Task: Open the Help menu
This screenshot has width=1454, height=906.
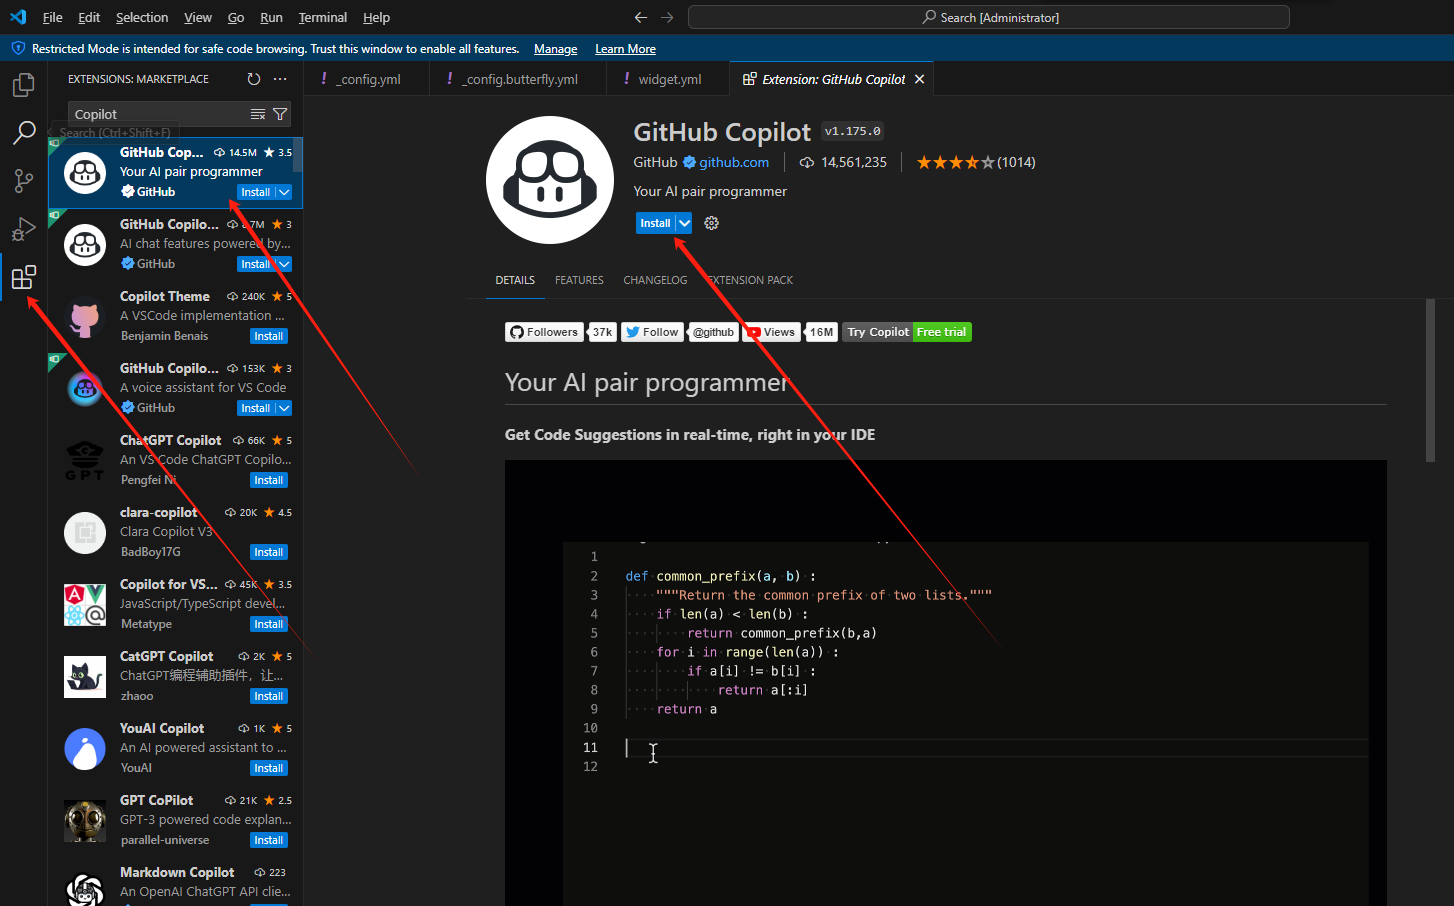Action: [376, 17]
